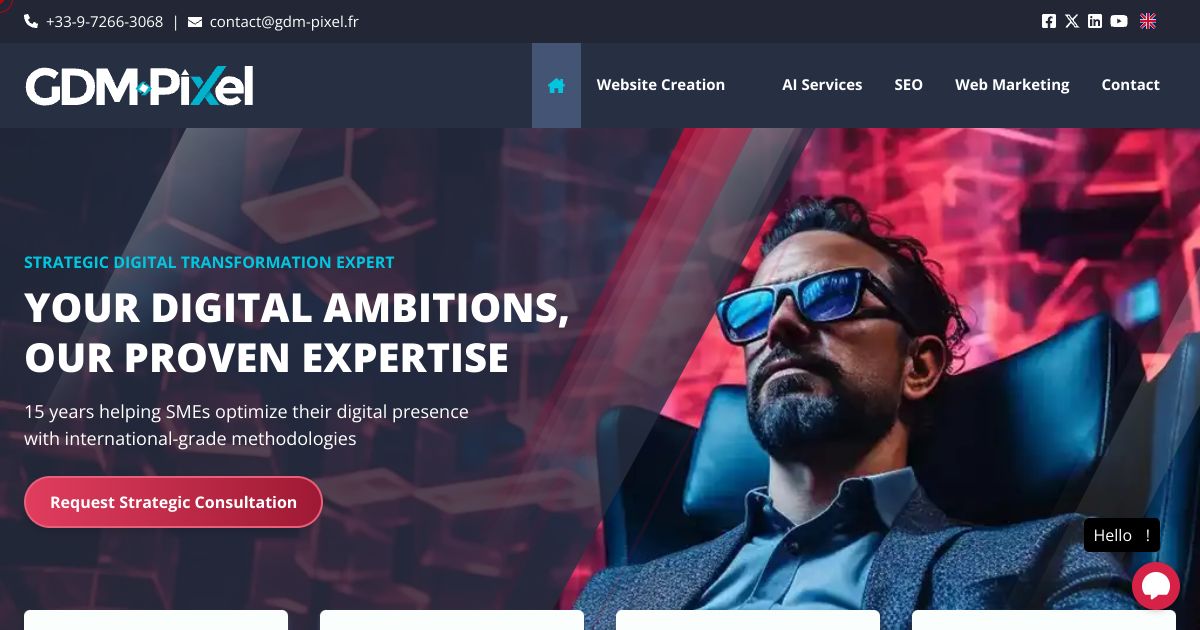The image size is (1200, 630).
Task: Click the envelope email icon
Action: point(195,21)
